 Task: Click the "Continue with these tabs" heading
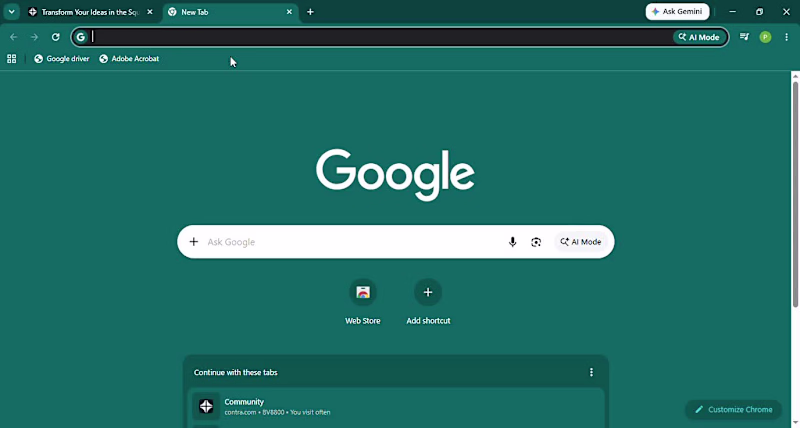click(236, 372)
